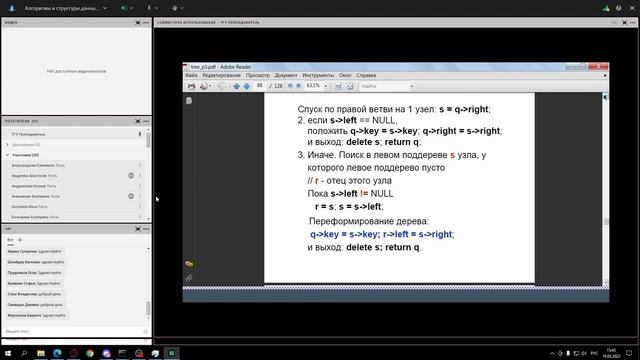Click the Найти search field in Reader
Image resolution: width=640 pixels, height=360 pixels.
384,86
